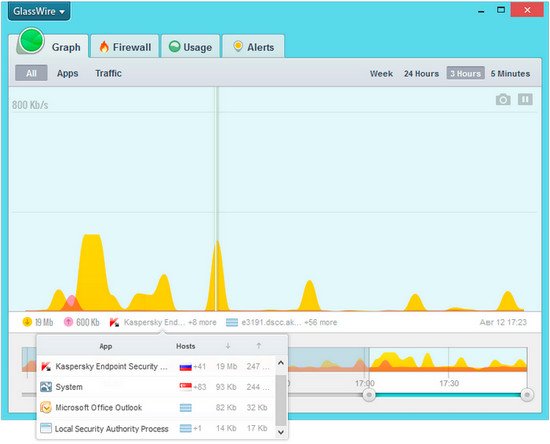
Task: Click the Russian flag in Kaspersky row
Action: 186,367
